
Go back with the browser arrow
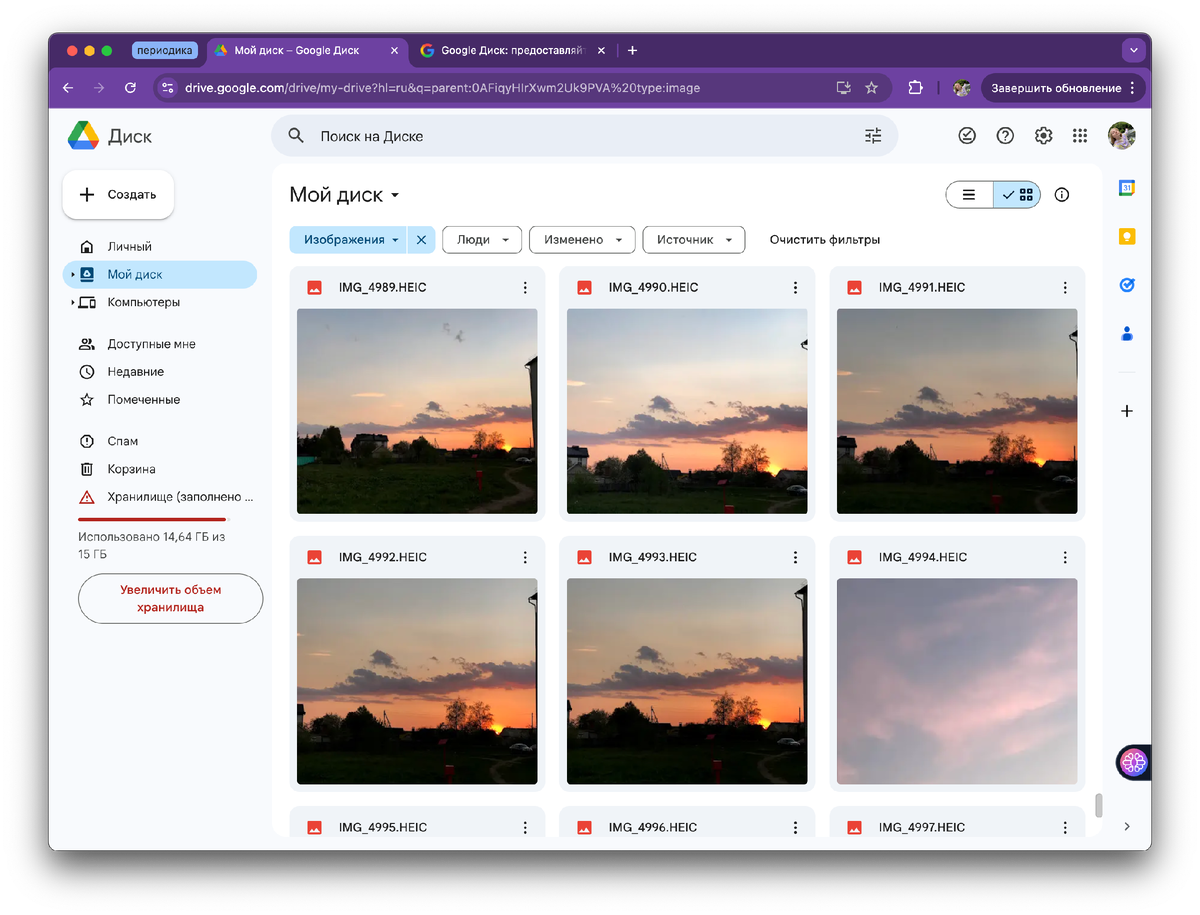pos(68,88)
